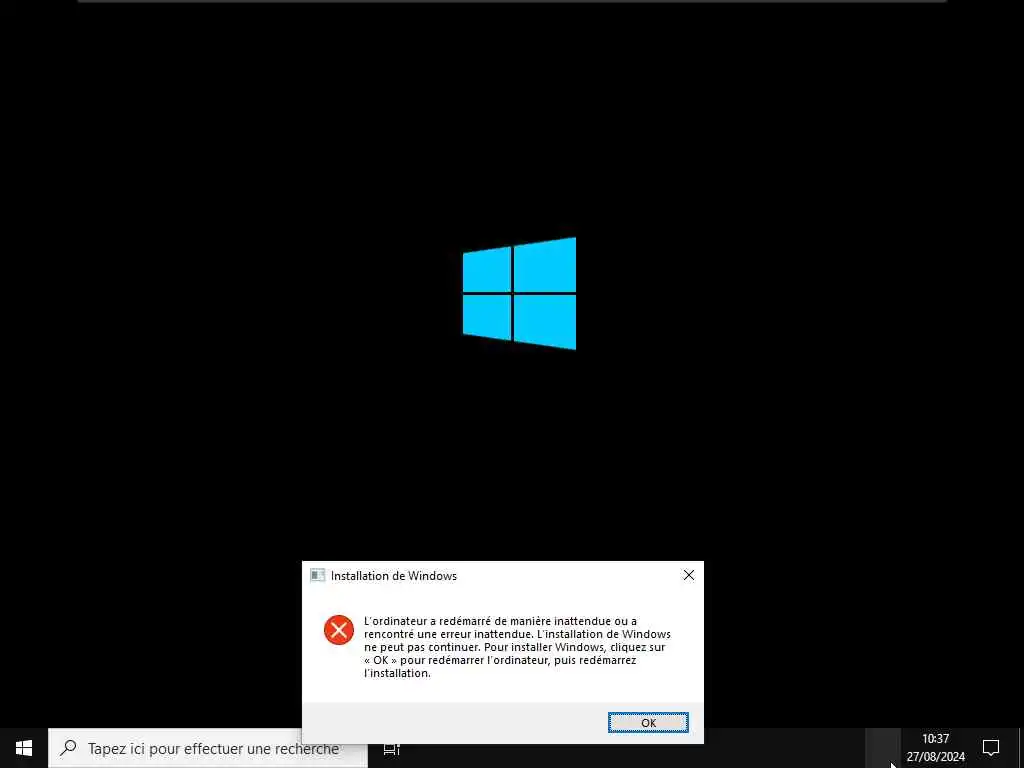The width and height of the screenshot is (1024, 768).
Task: Click the dialog title Installation de Windows
Action: (x=394, y=575)
